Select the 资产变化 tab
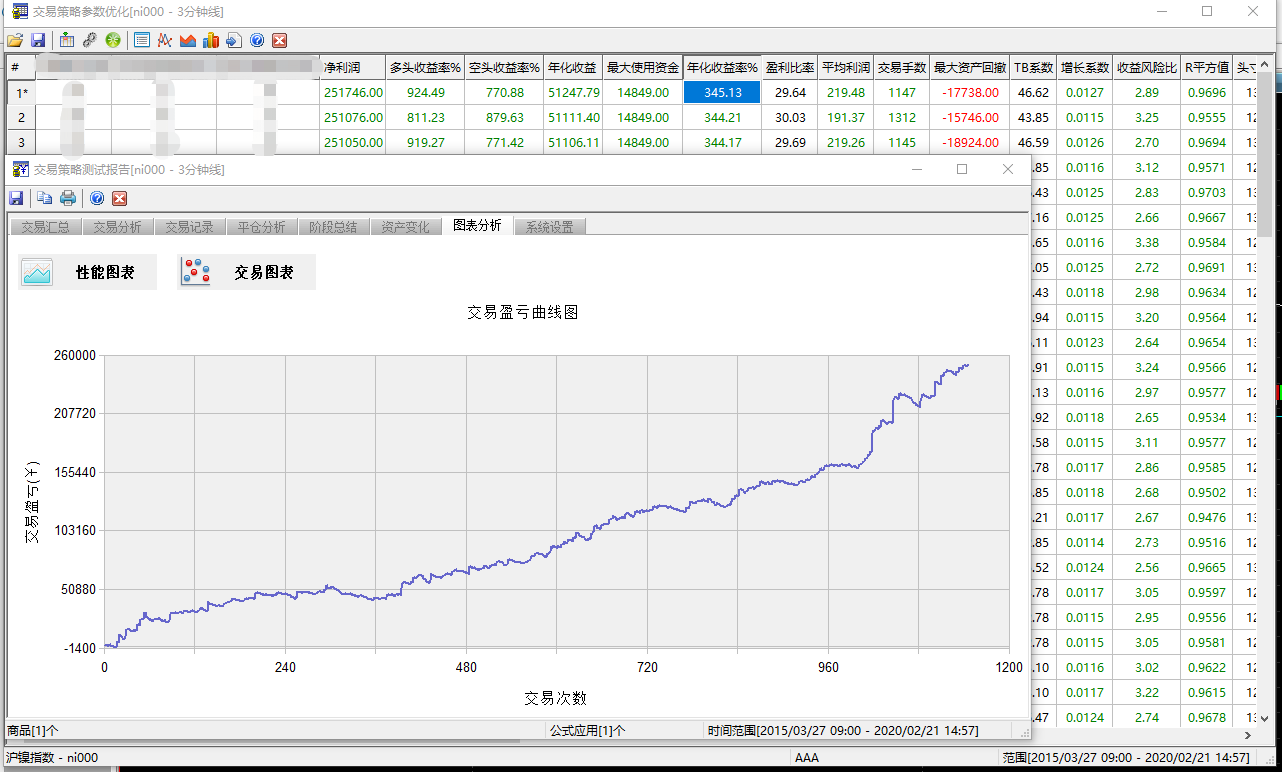Viewport: 1282px width, 772px height. pyautogui.click(x=405, y=227)
